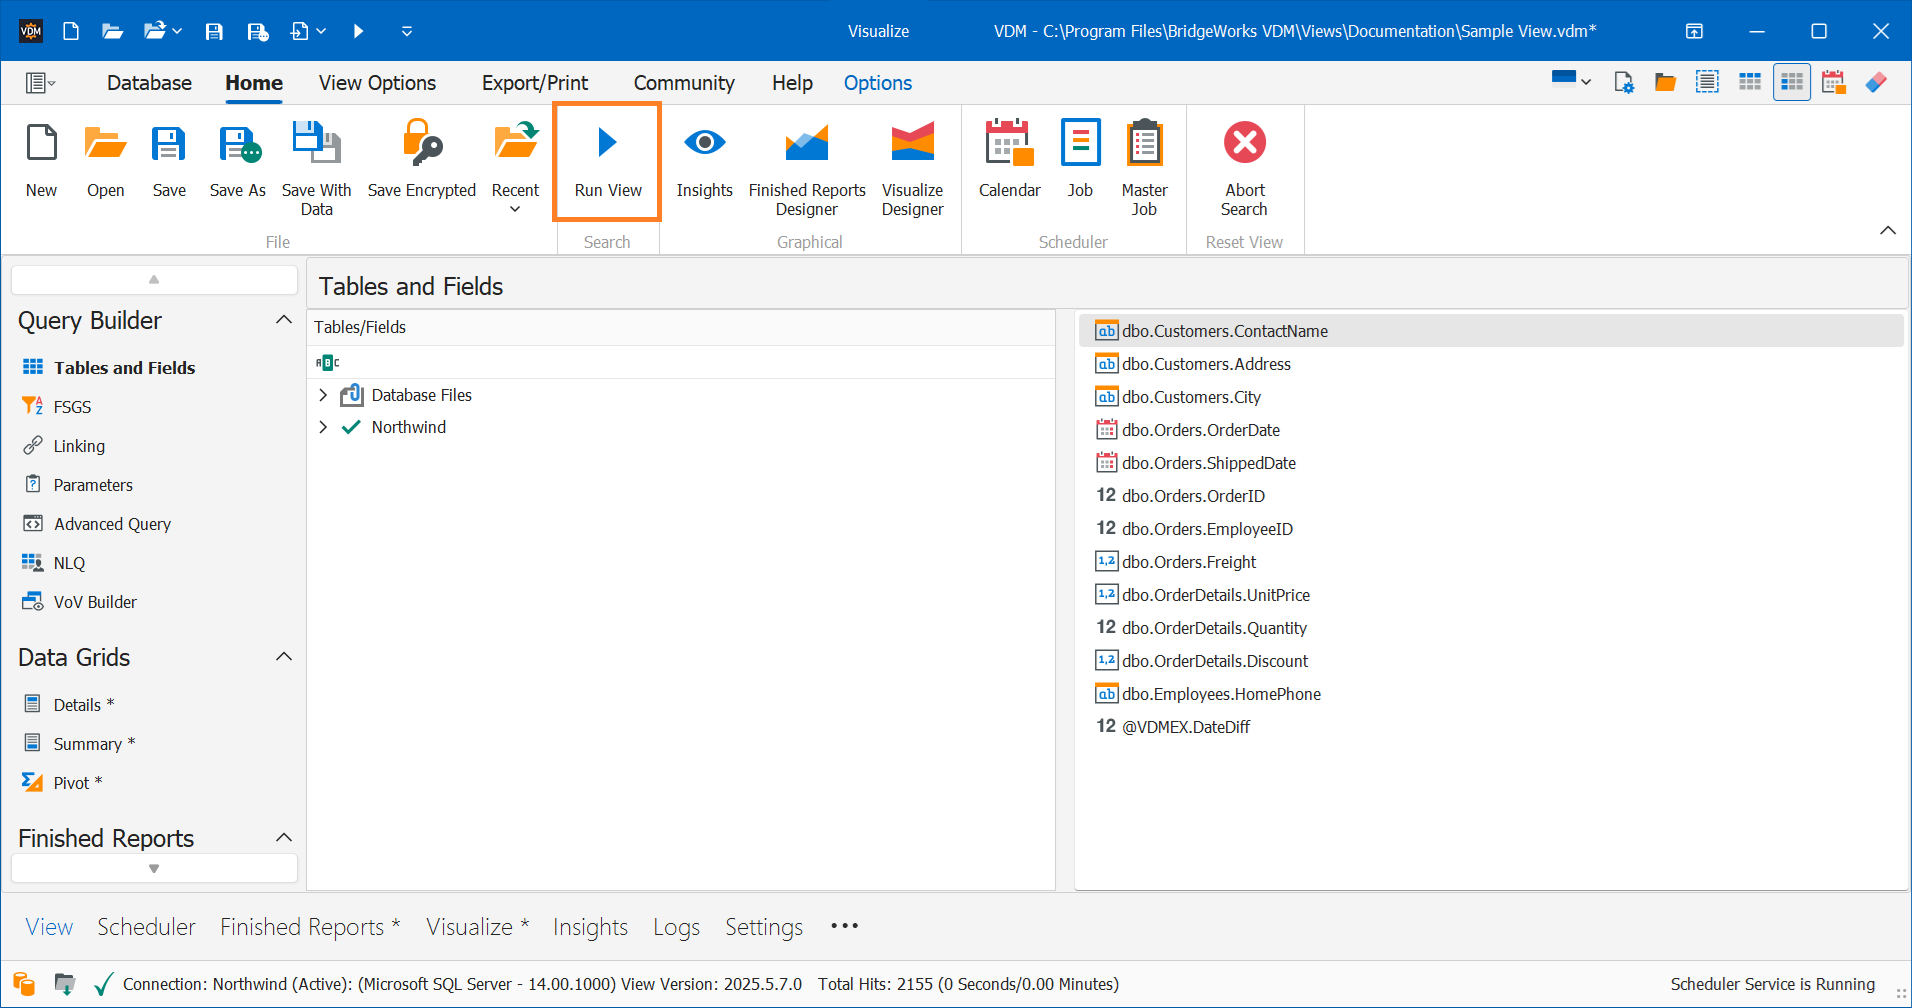This screenshot has height=1008, width=1912.
Task: Expand the Northwind tree node
Action: coord(323,428)
